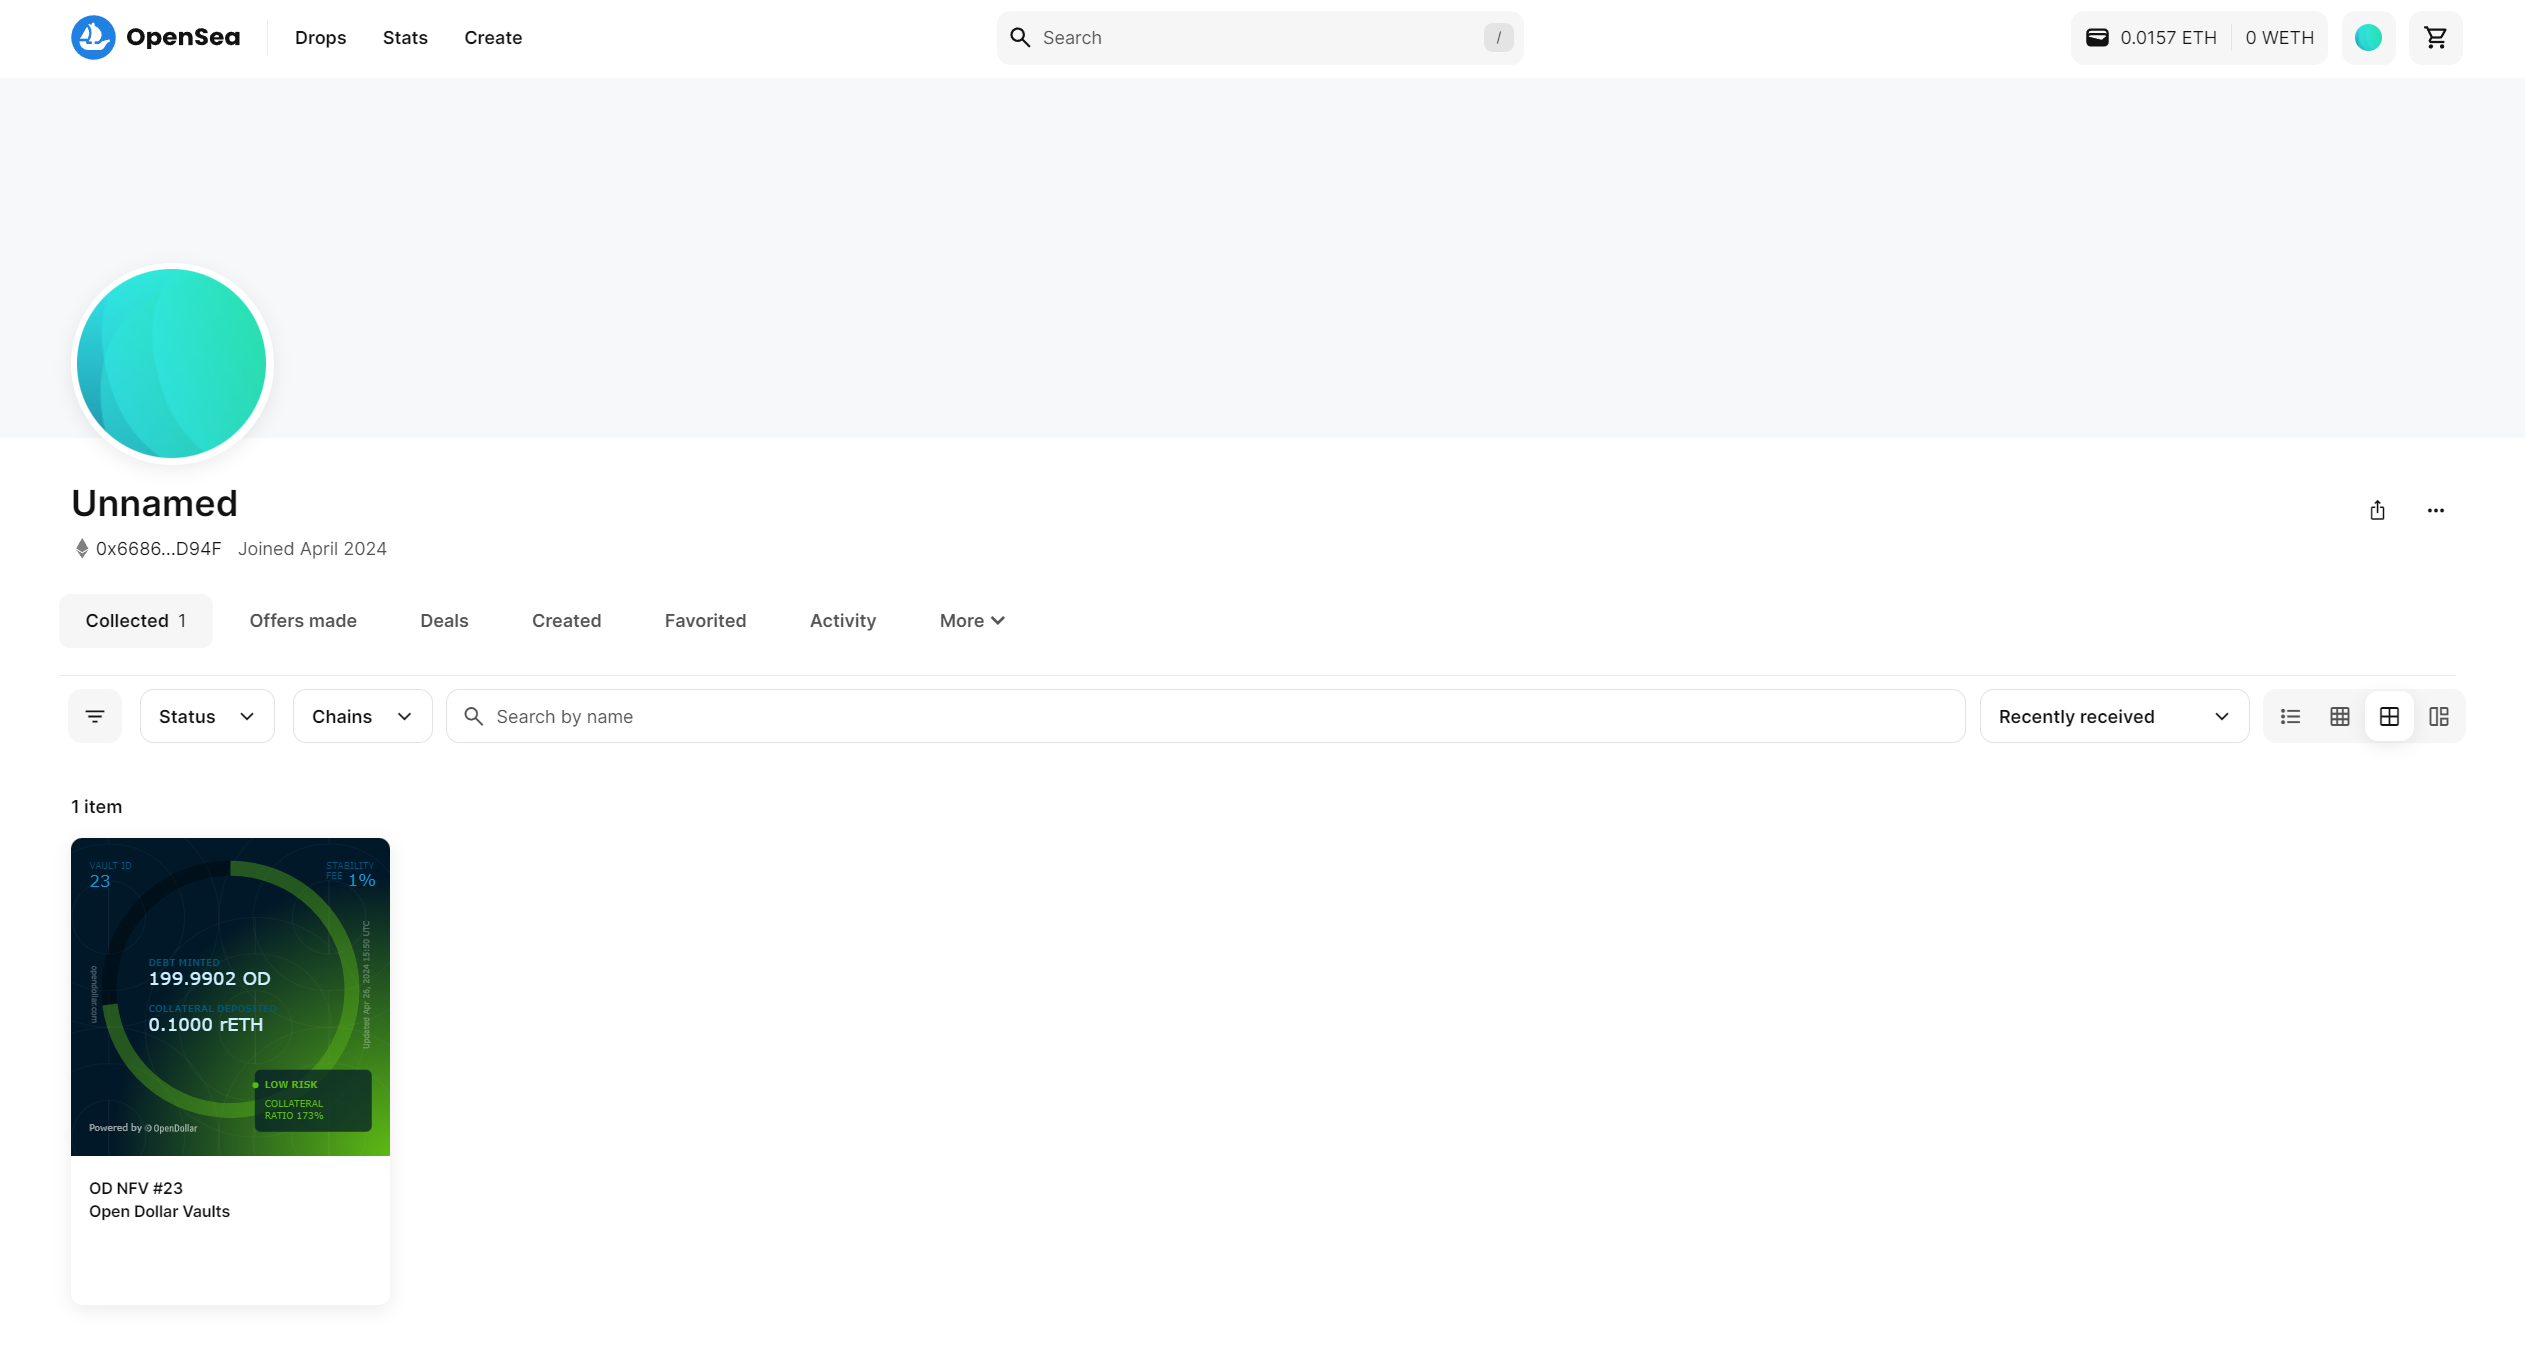Click the OpenSea logo
This screenshot has width=2525, height=1355.
(x=155, y=38)
